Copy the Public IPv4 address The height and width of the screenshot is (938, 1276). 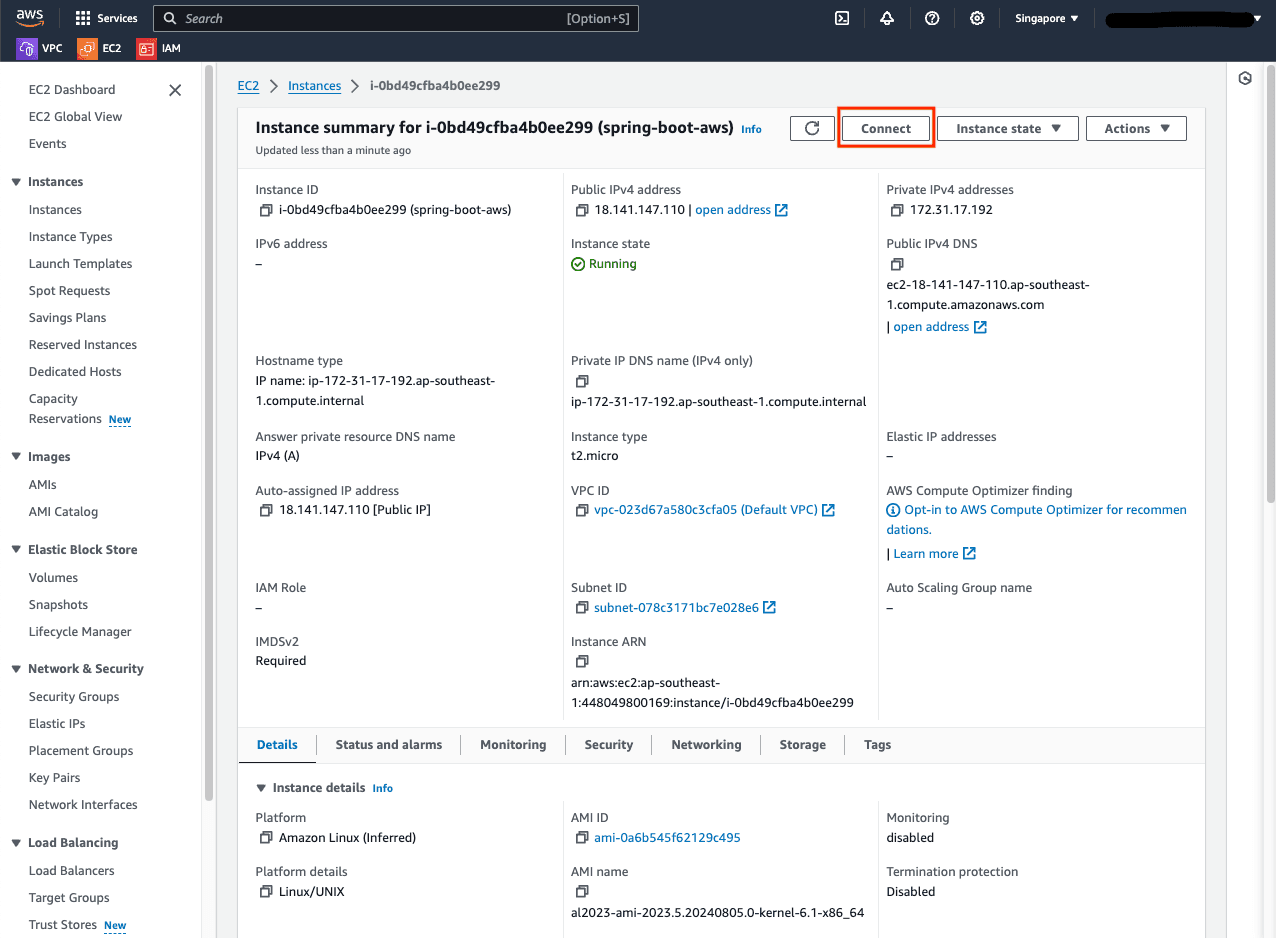(582, 210)
